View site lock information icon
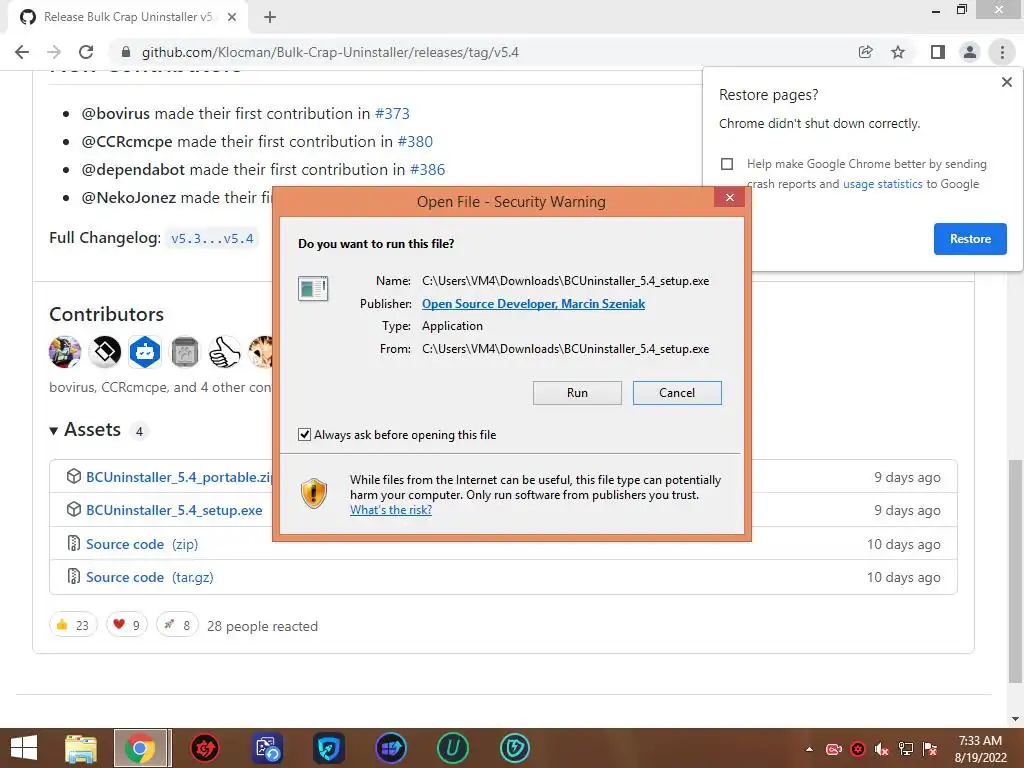This screenshot has height=768, width=1024. tap(126, 52)
